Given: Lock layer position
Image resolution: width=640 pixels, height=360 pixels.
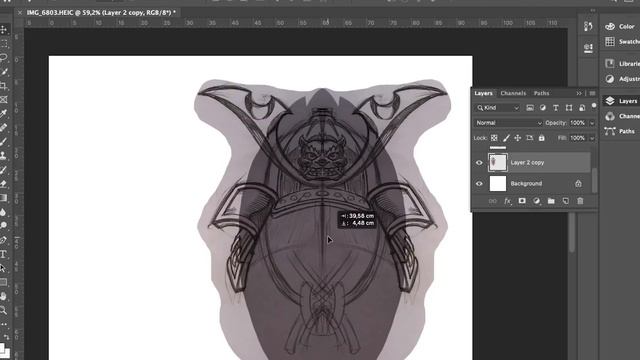Looking at the screenshot, I should pos(518,138).
